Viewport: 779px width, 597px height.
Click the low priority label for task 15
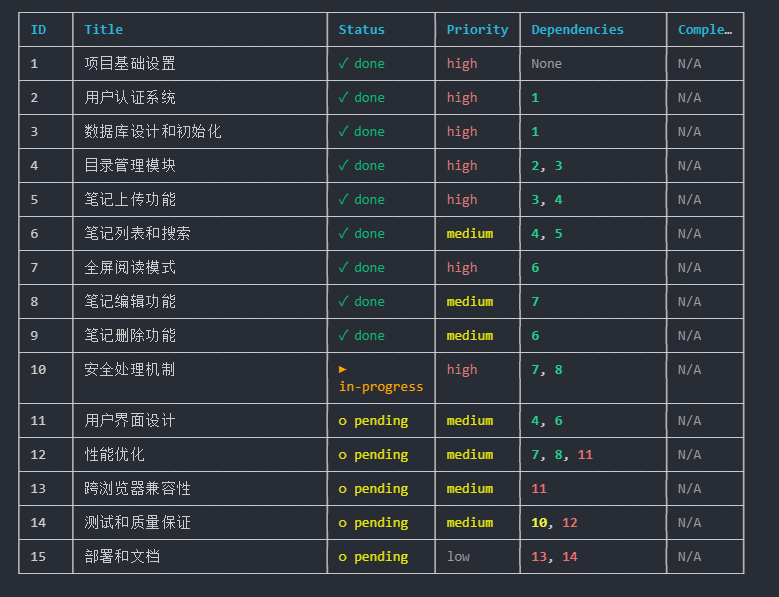pos(458,557)
